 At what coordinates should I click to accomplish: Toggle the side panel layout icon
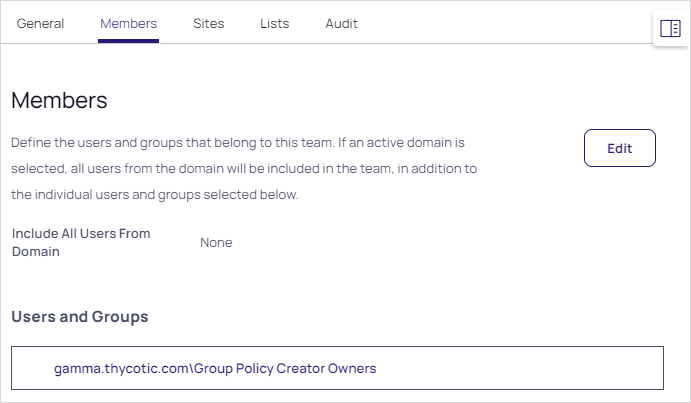click(x=670, y=28)
